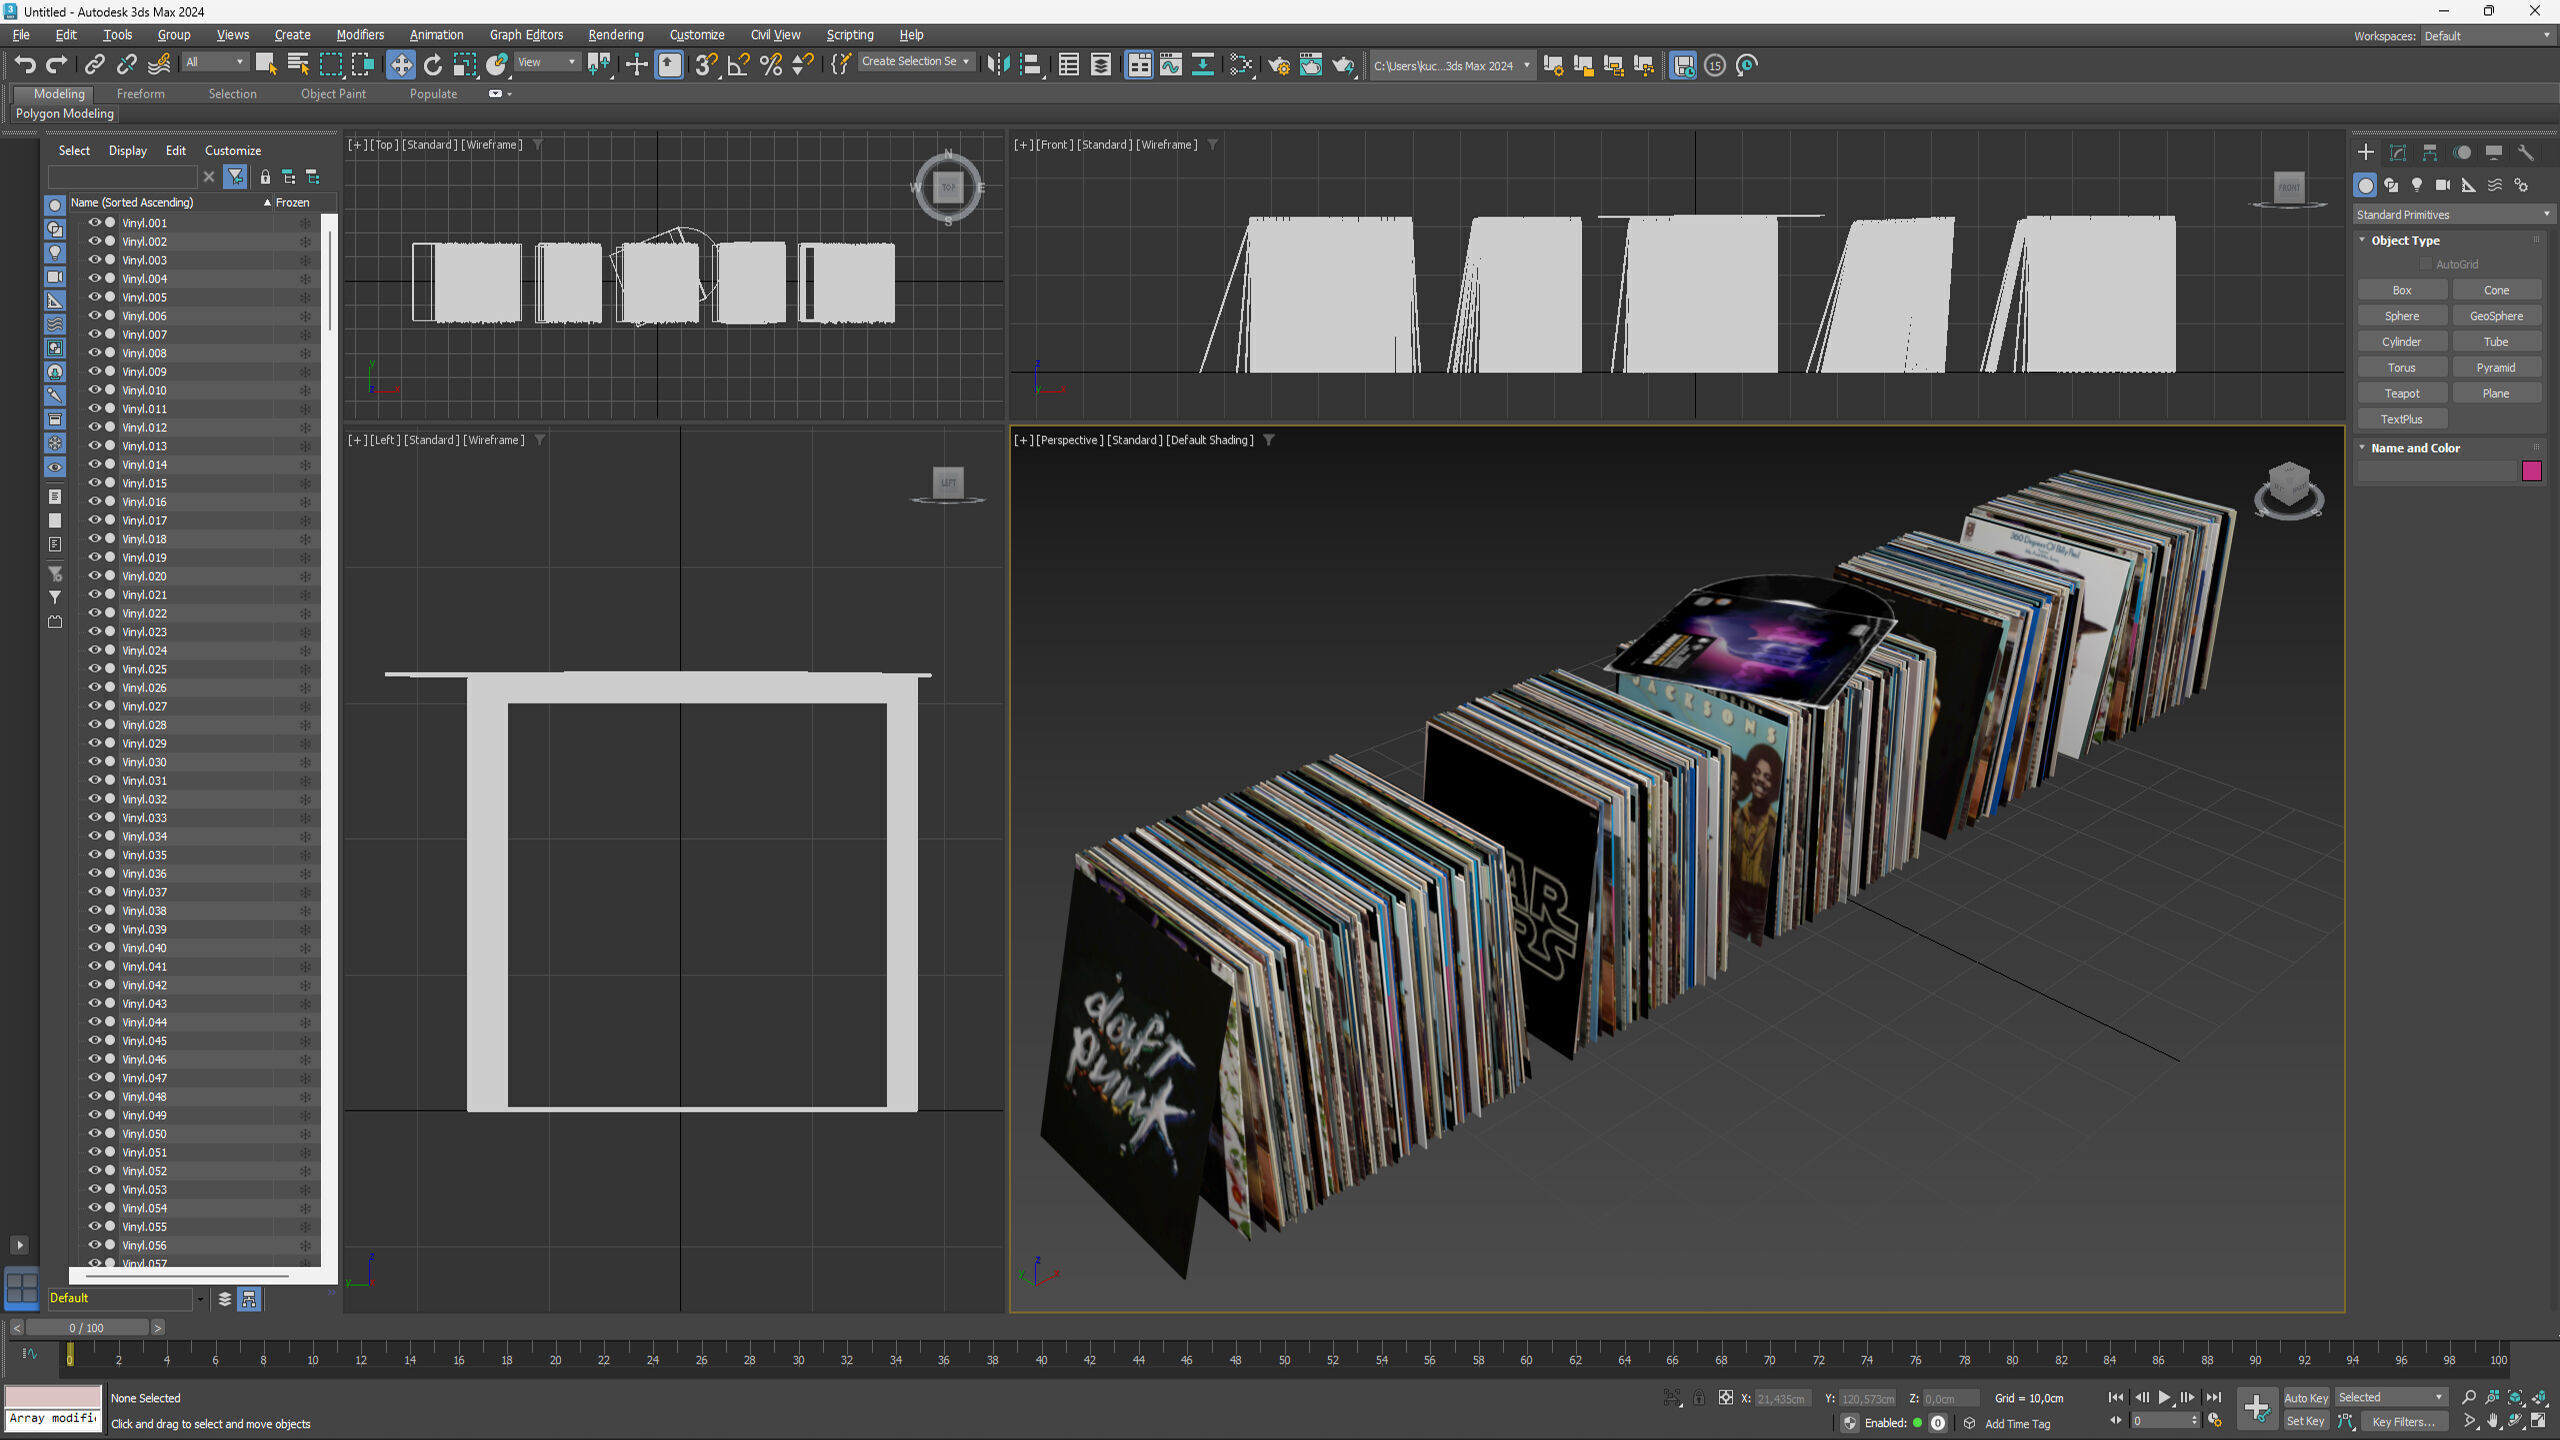Switch to Cameras category in Create panel
Image resolution: width=2560 pixels, height=1440 pixels.
coord(2443,185)
